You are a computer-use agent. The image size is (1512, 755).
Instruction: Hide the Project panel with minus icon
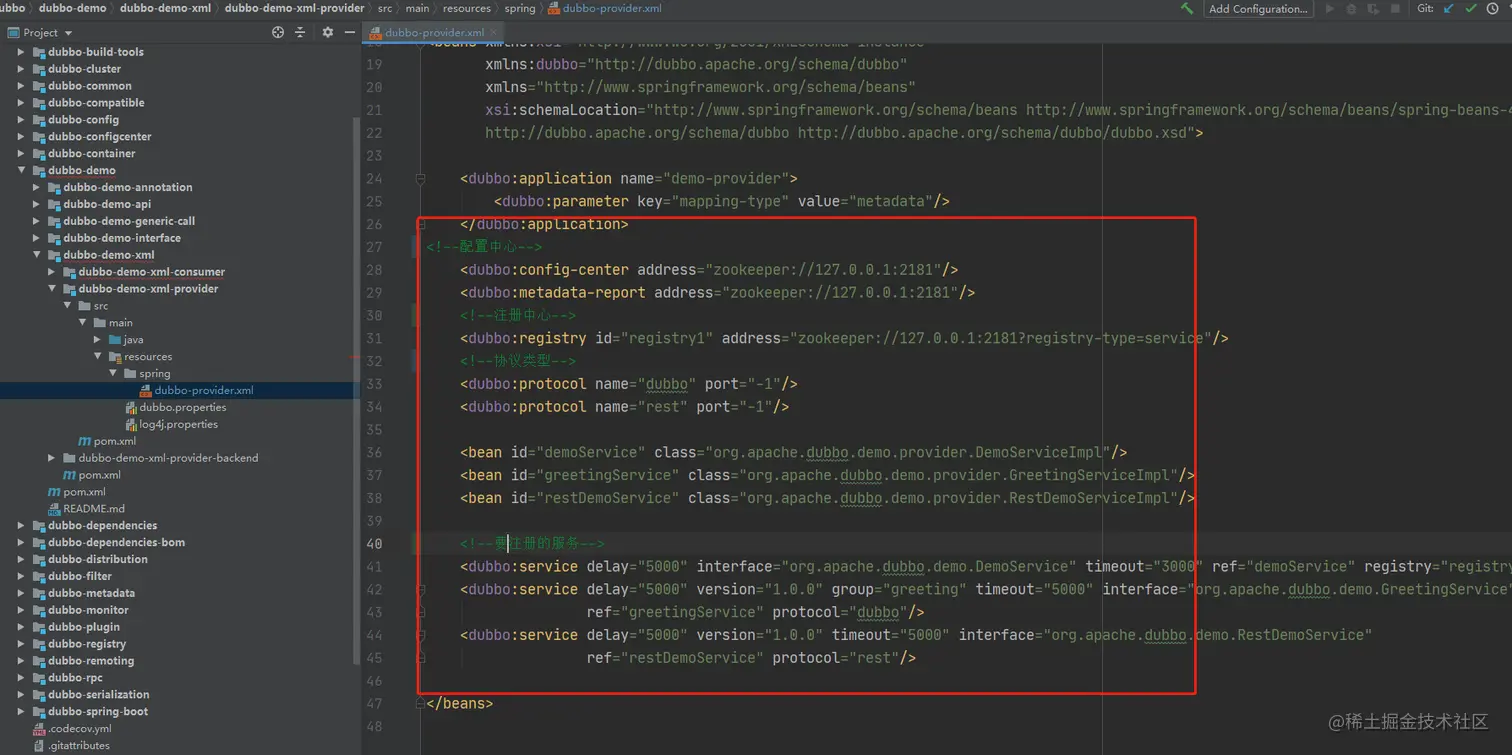point(349,32)
